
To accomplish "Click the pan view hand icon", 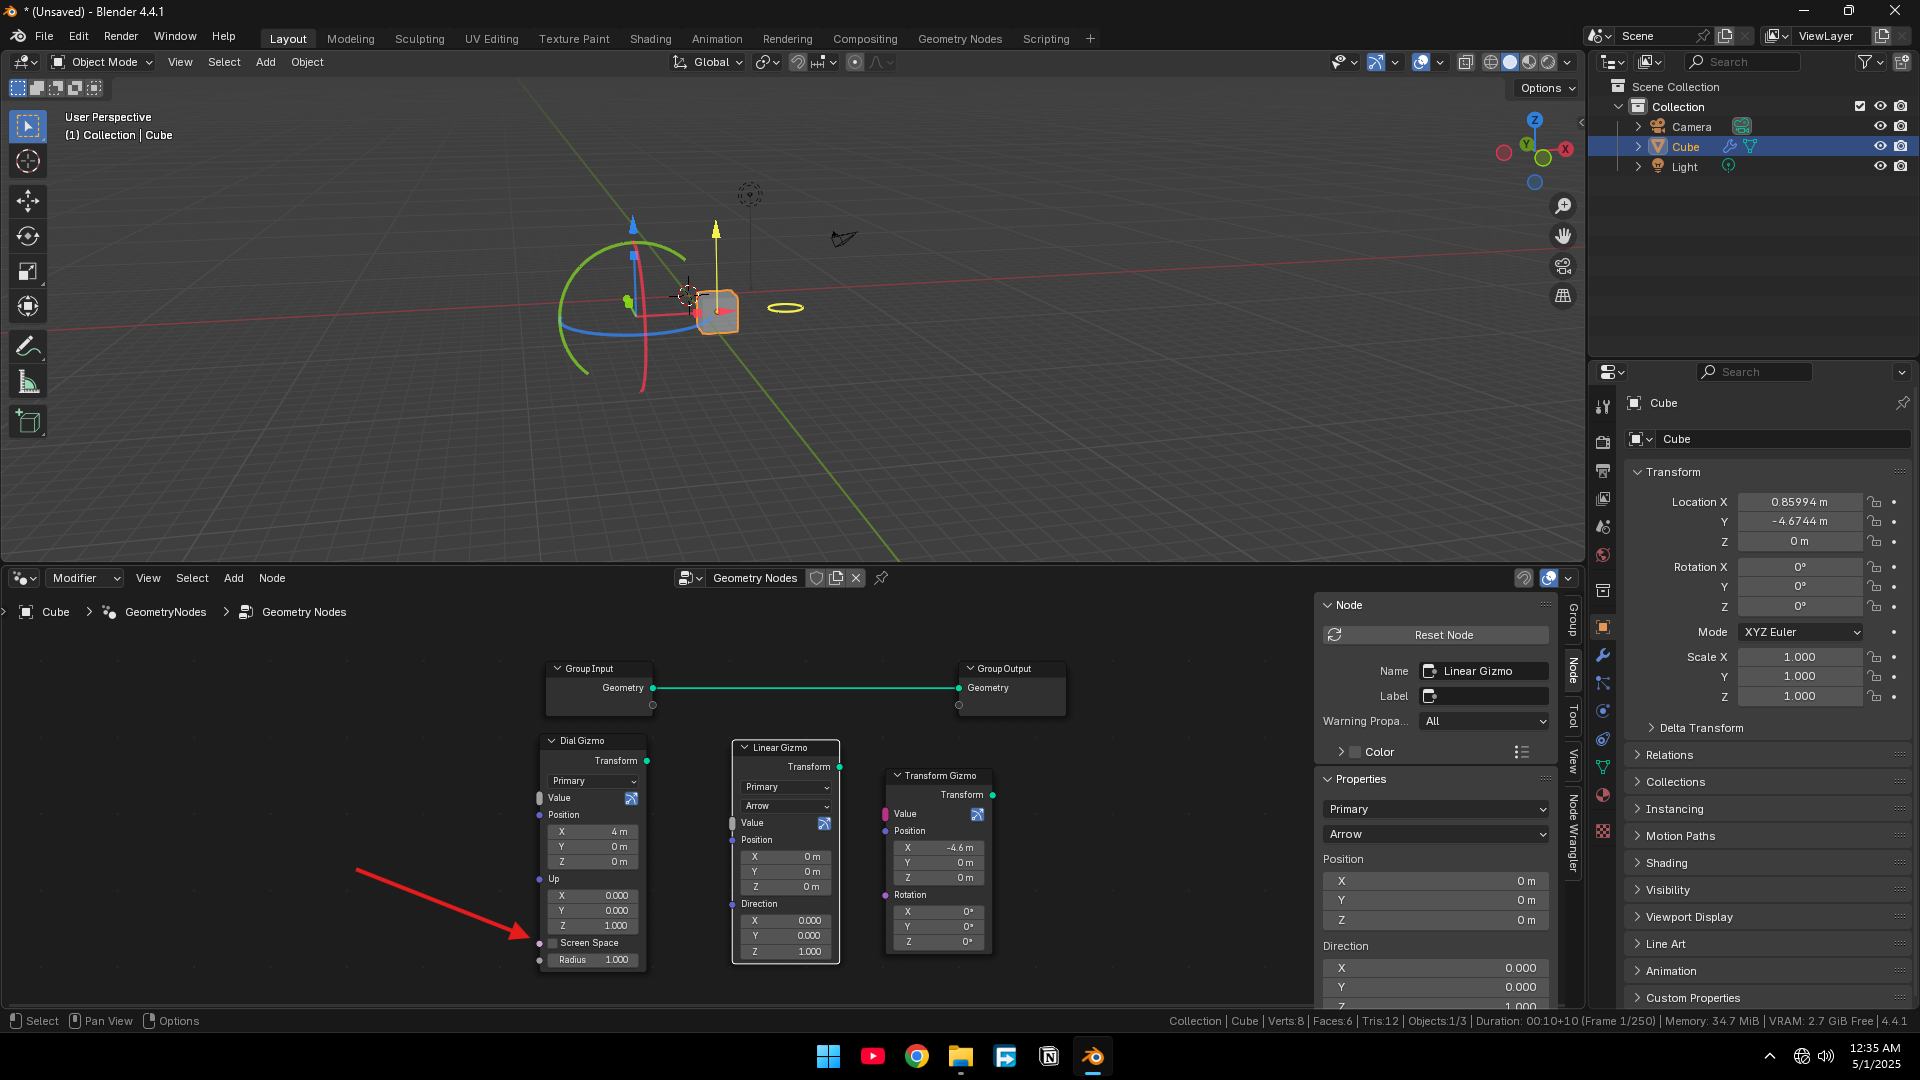I will [1563, 236].
